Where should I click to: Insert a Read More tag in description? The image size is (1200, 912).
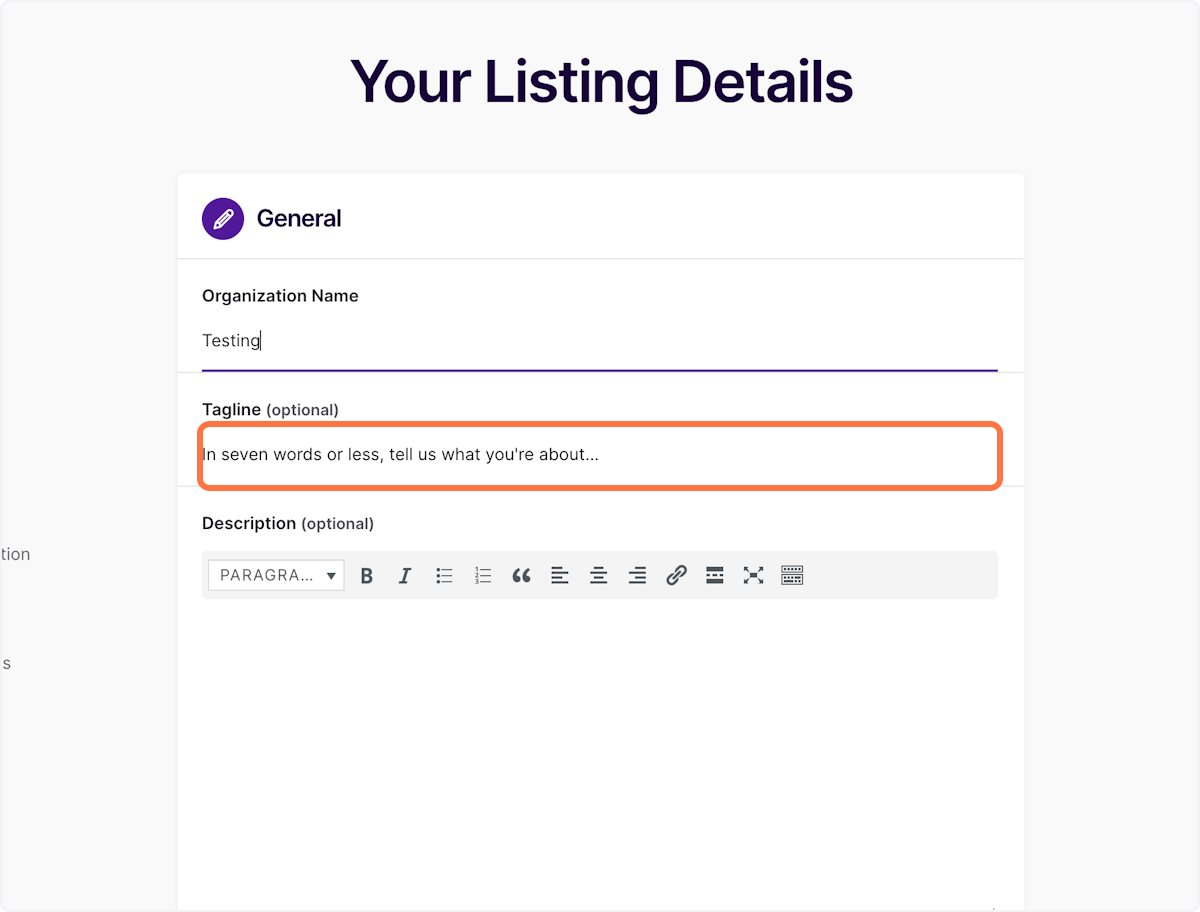[x=714, y=575]
